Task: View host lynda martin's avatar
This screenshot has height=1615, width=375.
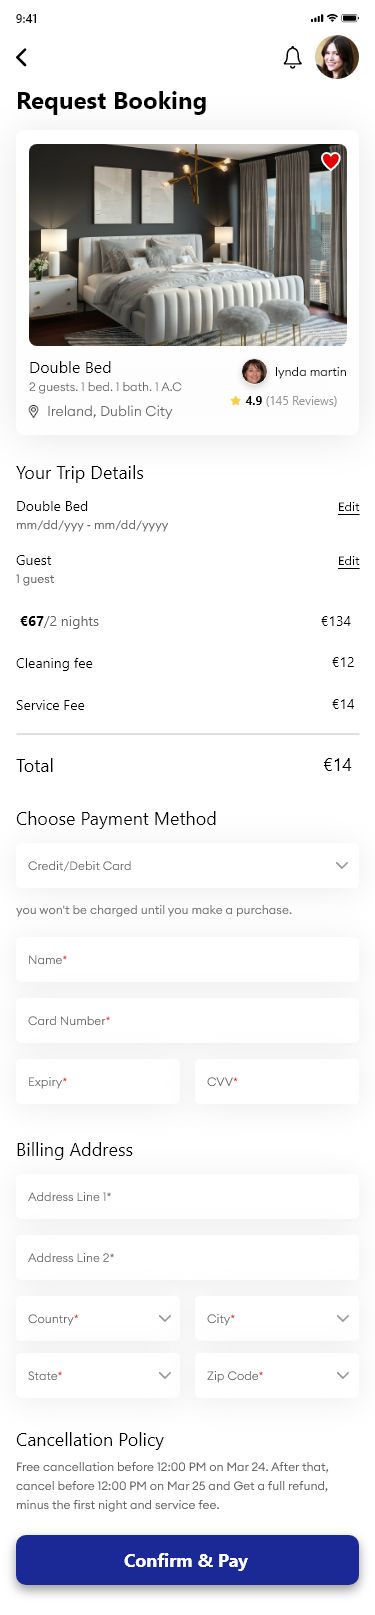Action: (254, 372)
